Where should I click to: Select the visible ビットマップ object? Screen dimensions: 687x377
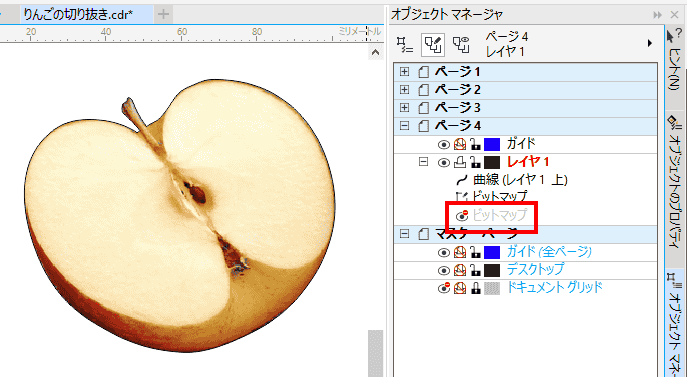(499, 196)
